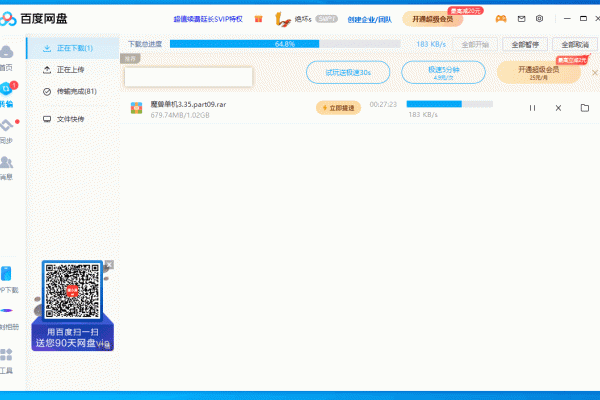Minimize the Baidu Netdisk window
The height and width of the screenshot is (400, 600).
567,18
